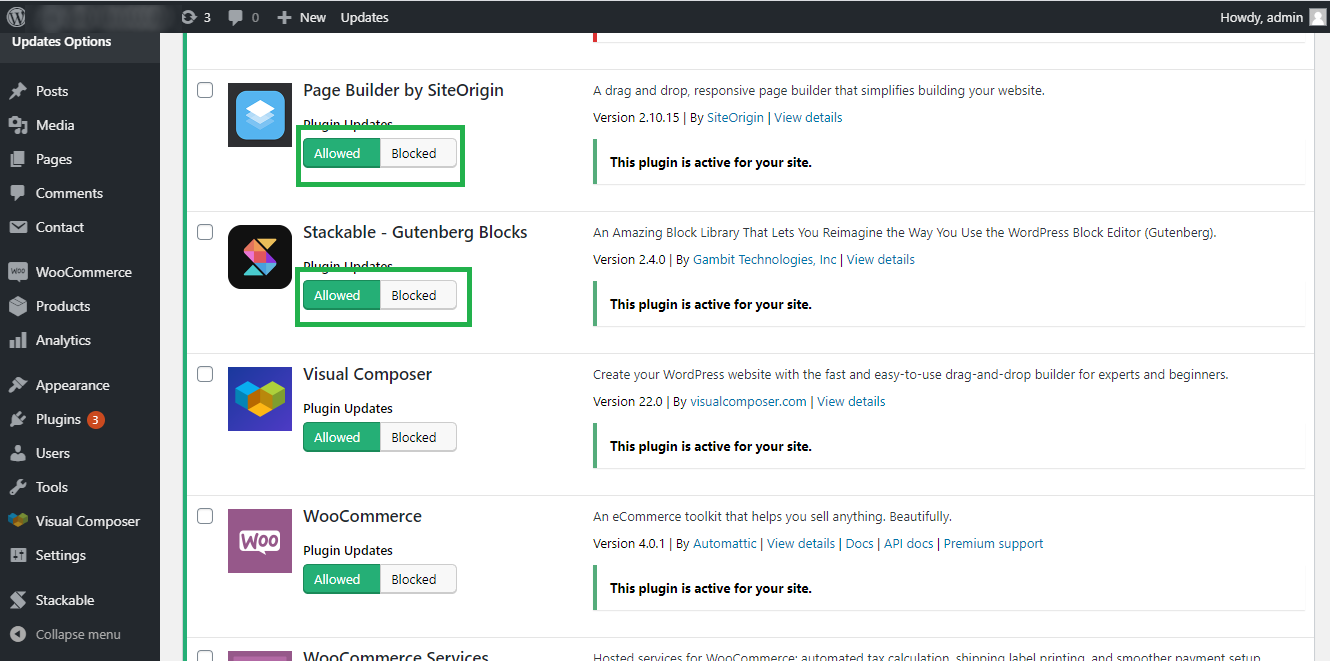Open Plugins in the sidebar menu

tap(58, 419)
